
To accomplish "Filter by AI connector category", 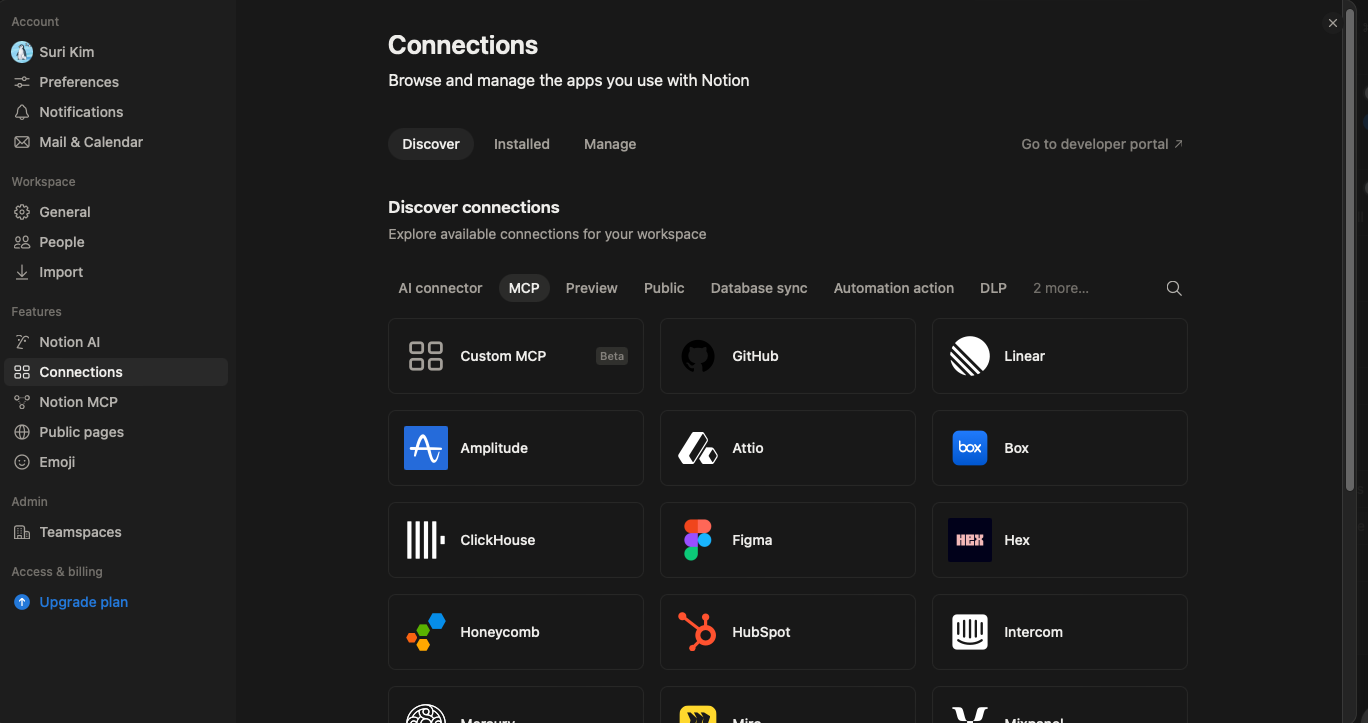I will [x=440, y=288].
